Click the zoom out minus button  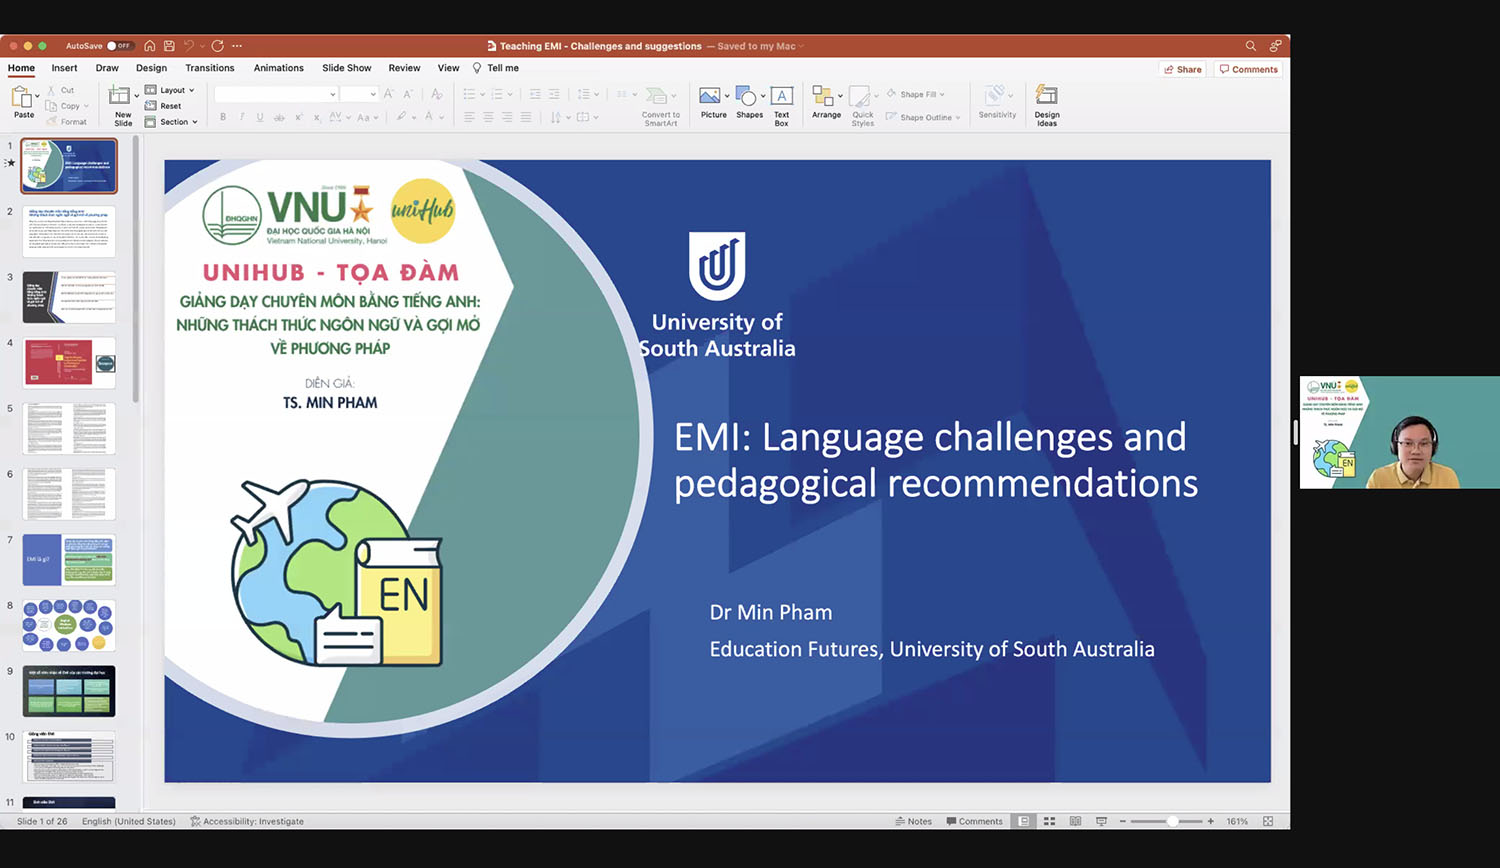pyautogui.click(x=1123, y=821)
